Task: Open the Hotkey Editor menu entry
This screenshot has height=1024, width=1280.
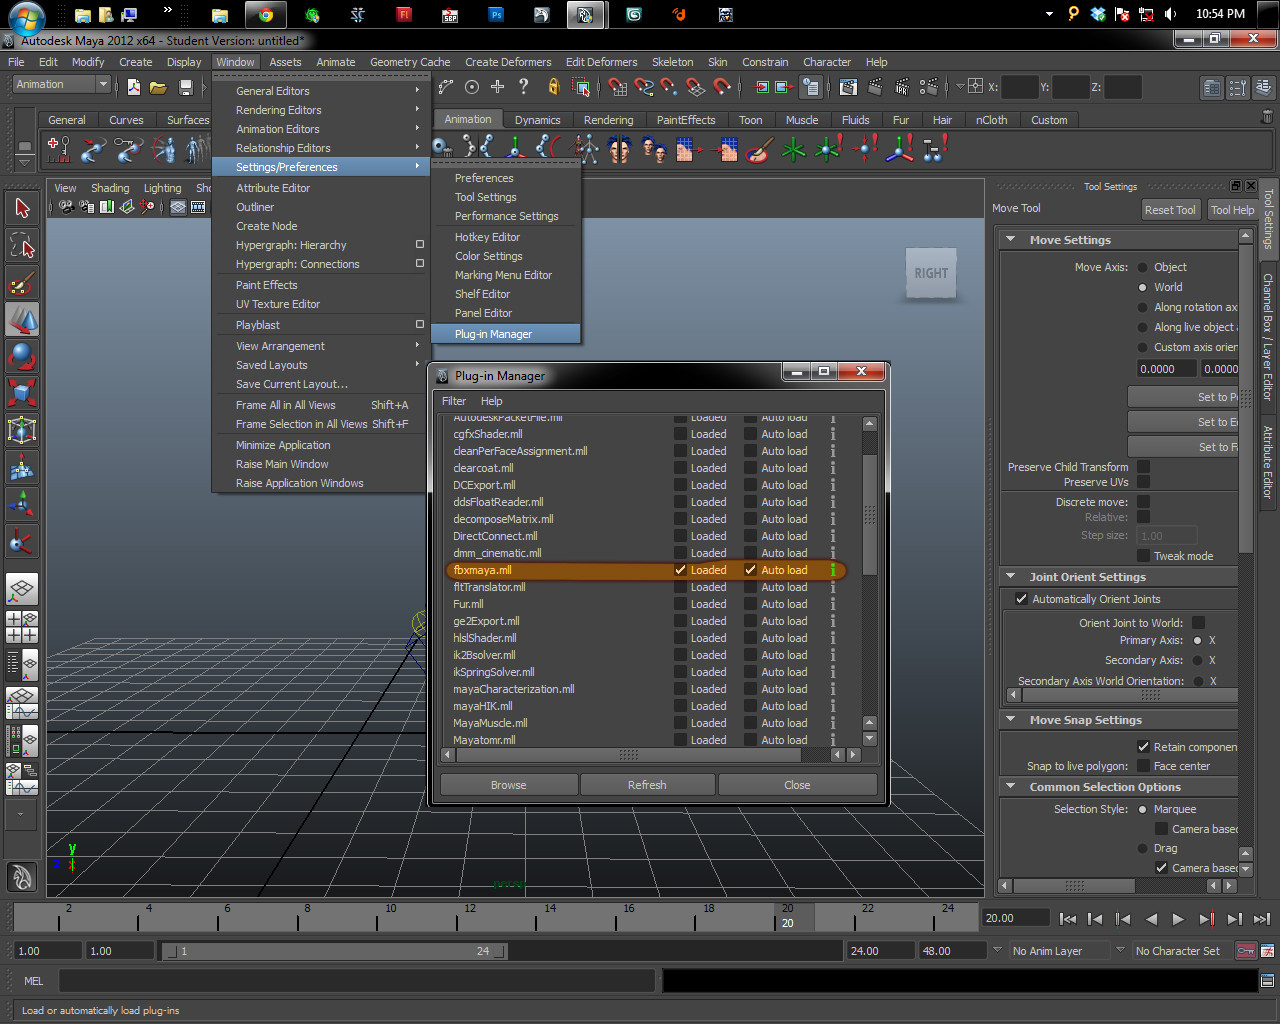Action: point(487,237)
